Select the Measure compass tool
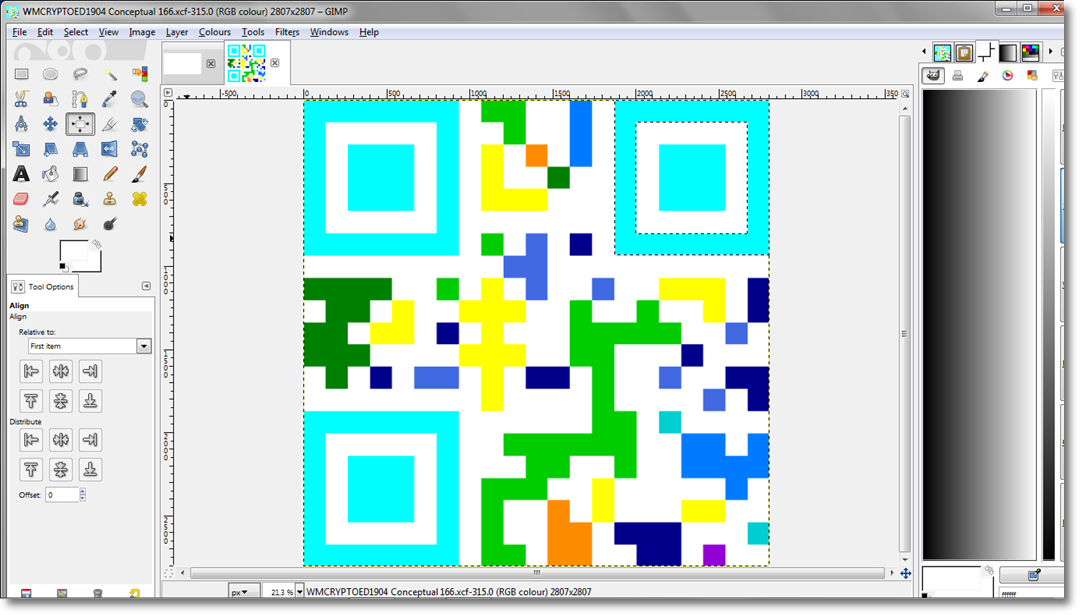The image size is (1080, 615). [x=21, y=124]
